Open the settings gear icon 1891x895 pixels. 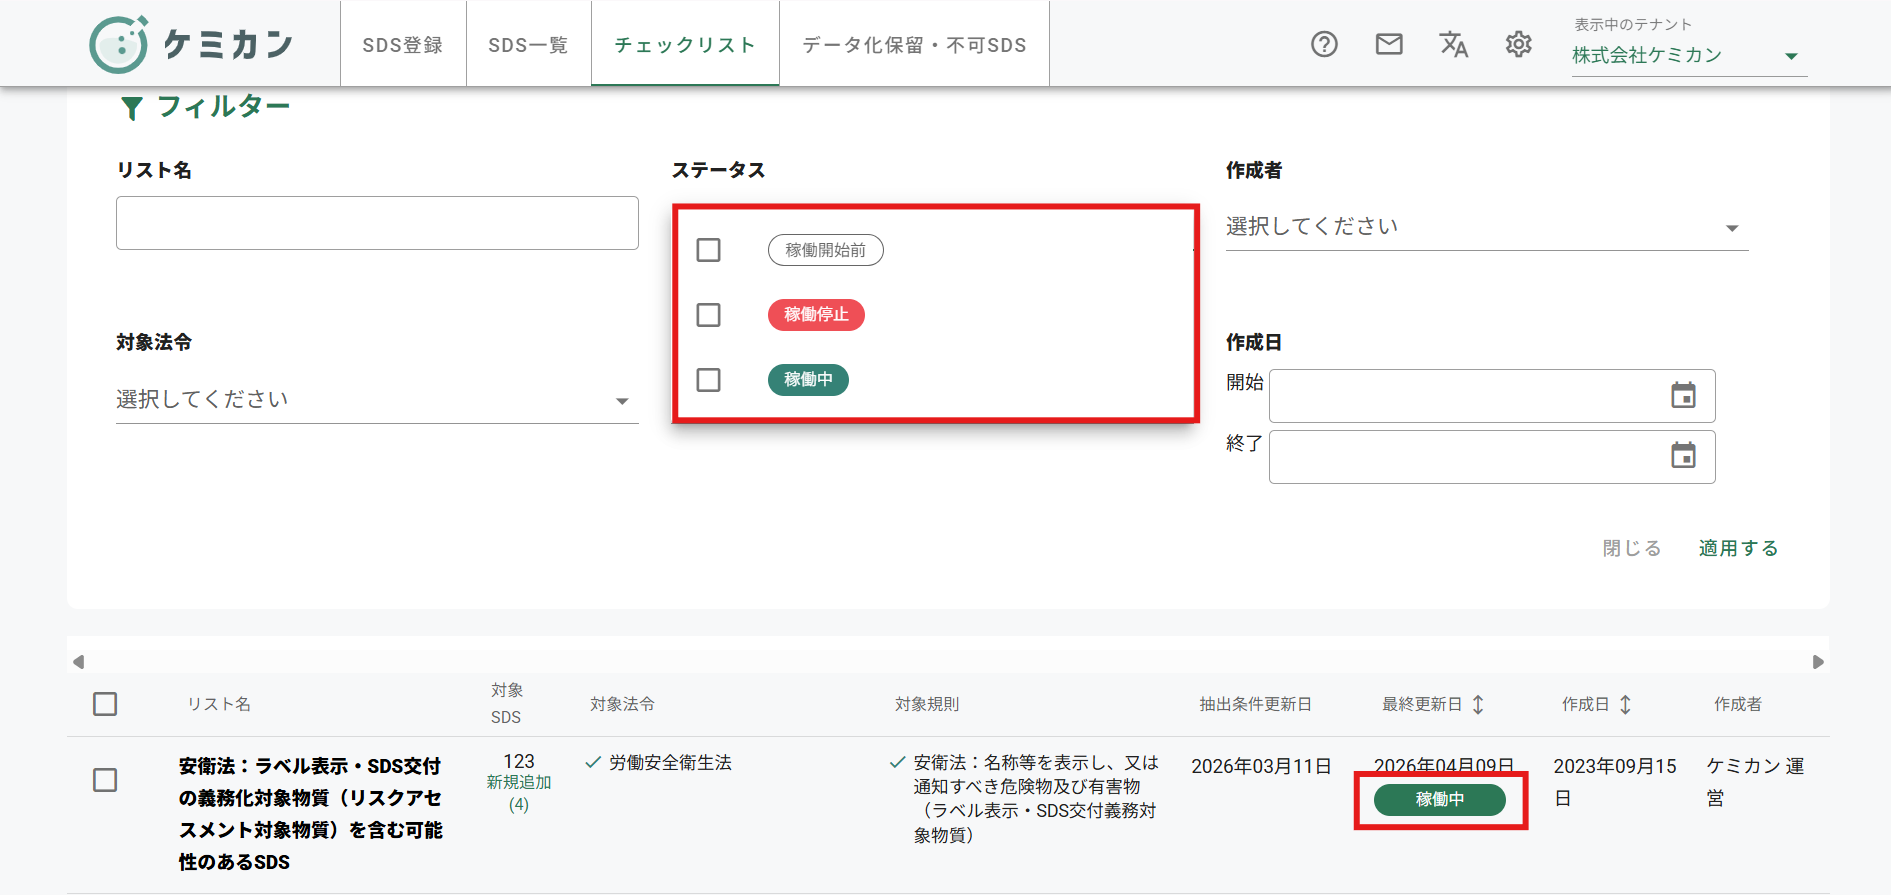(1518, 44)
